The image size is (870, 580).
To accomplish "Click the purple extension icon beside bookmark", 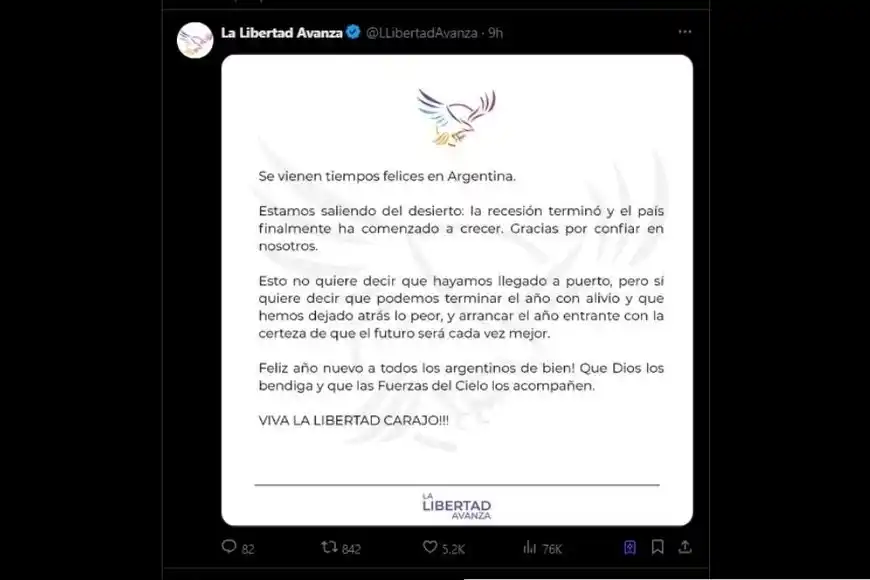I will tap(630, 548).
